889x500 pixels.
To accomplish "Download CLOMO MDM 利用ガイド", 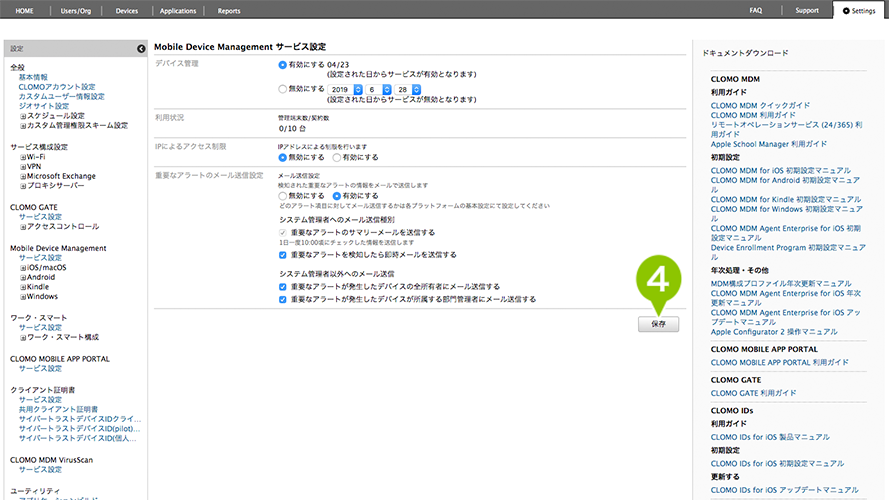I will click(753, 115).
